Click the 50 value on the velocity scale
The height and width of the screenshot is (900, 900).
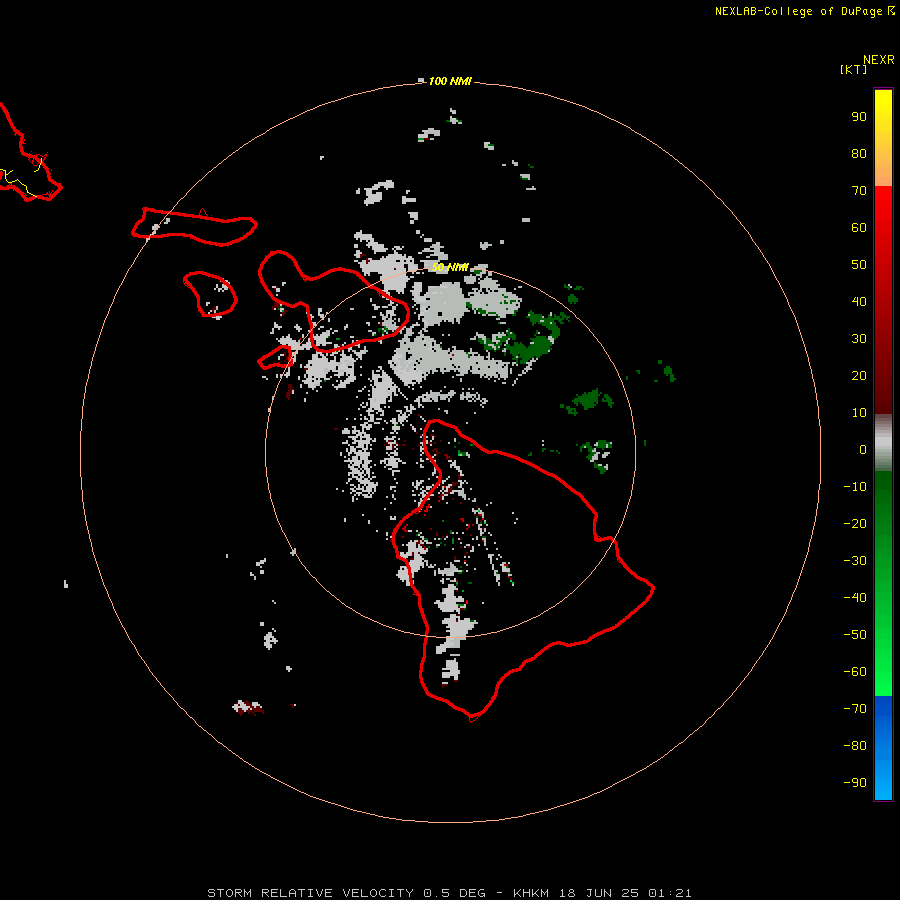[859, 265]
